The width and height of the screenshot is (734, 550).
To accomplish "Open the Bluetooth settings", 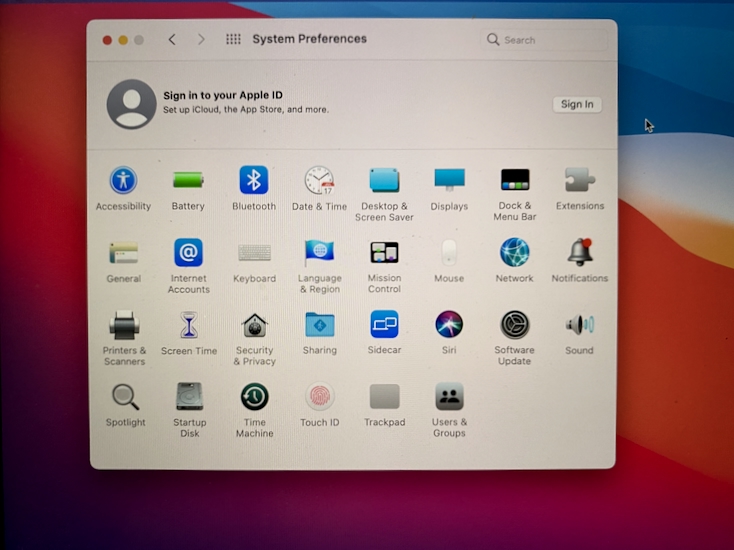I will 254,180.
